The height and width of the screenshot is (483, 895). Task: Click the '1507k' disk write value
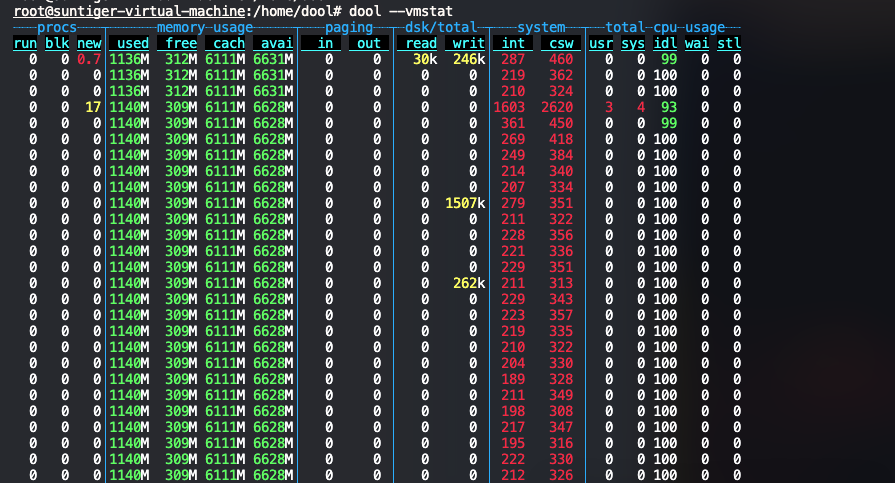(465, 203)
